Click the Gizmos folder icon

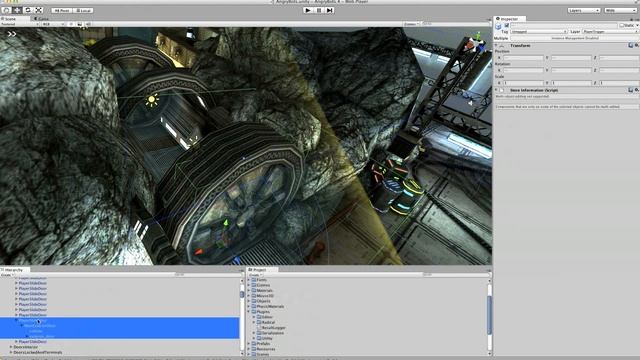pos(254,285)
